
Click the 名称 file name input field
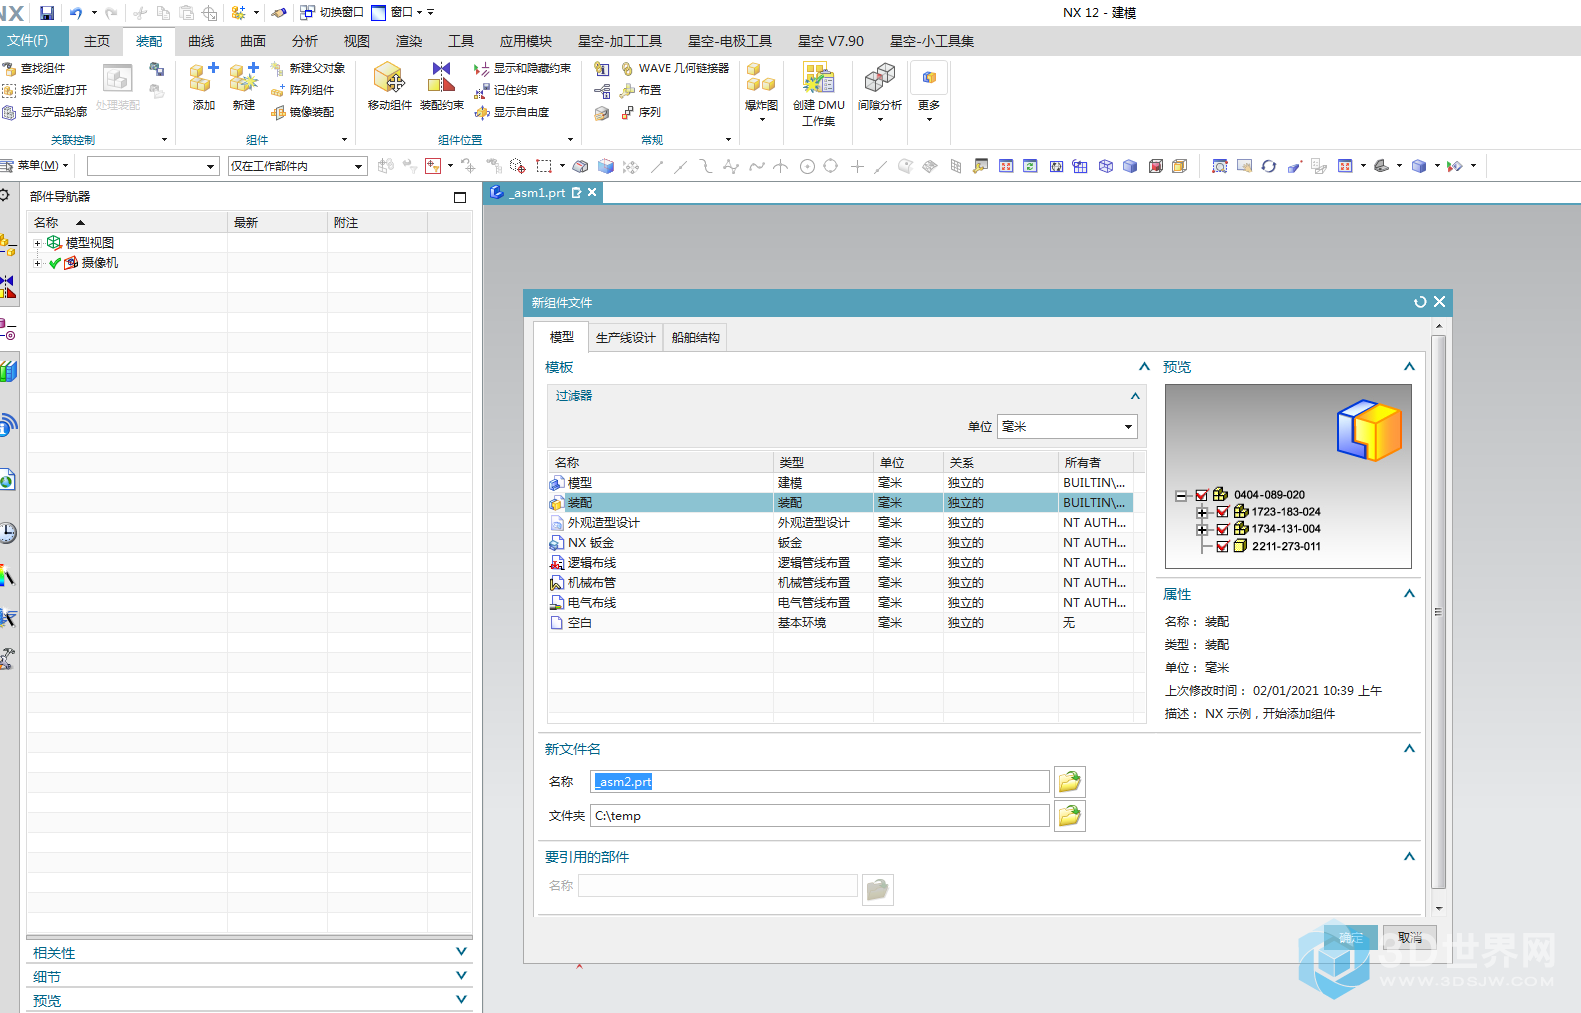(x=820, y=782)
